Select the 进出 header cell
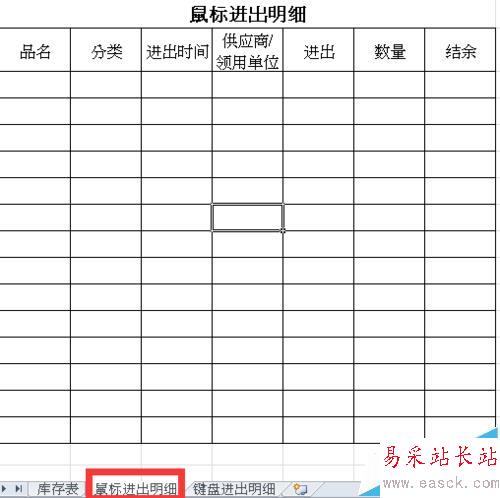The image size is (500, 498). coord(318,50)
